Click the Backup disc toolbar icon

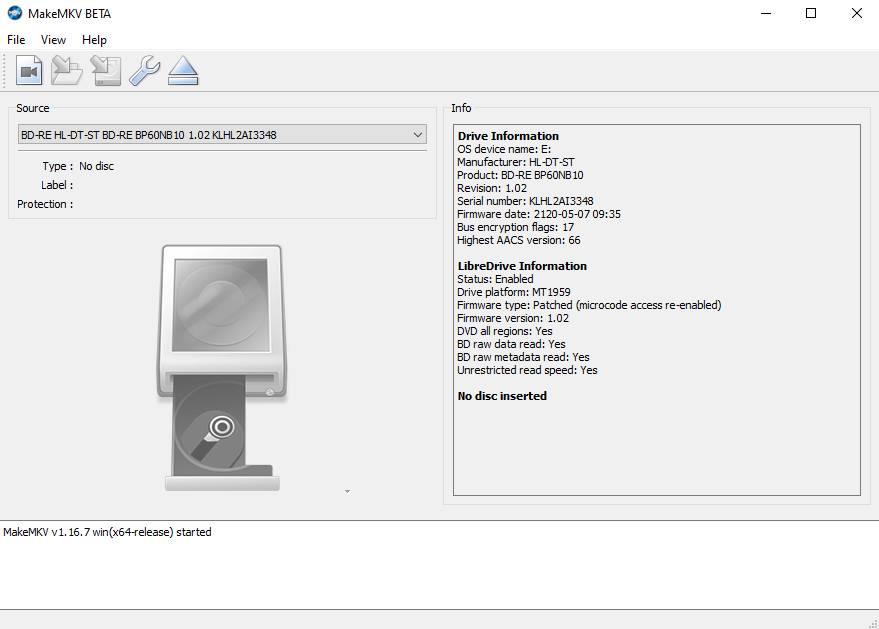pos(105,71)
